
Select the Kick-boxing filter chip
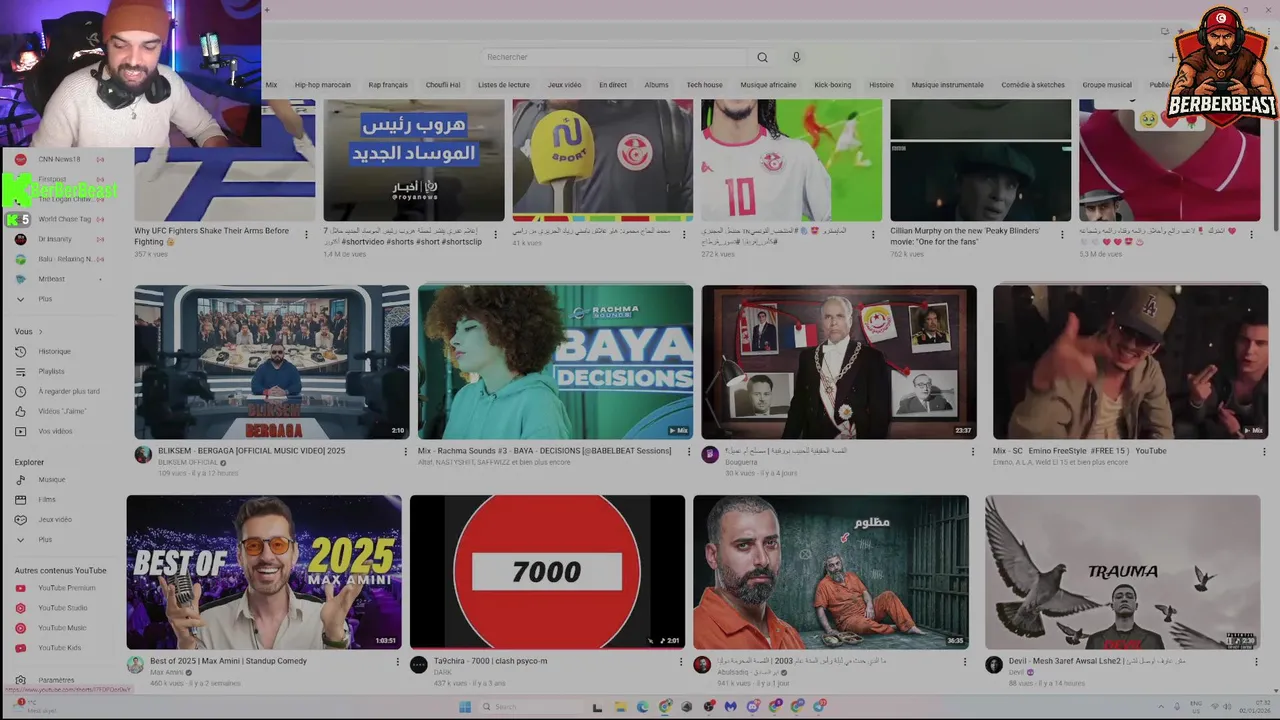pyautogui.click(x=832, y=85)
